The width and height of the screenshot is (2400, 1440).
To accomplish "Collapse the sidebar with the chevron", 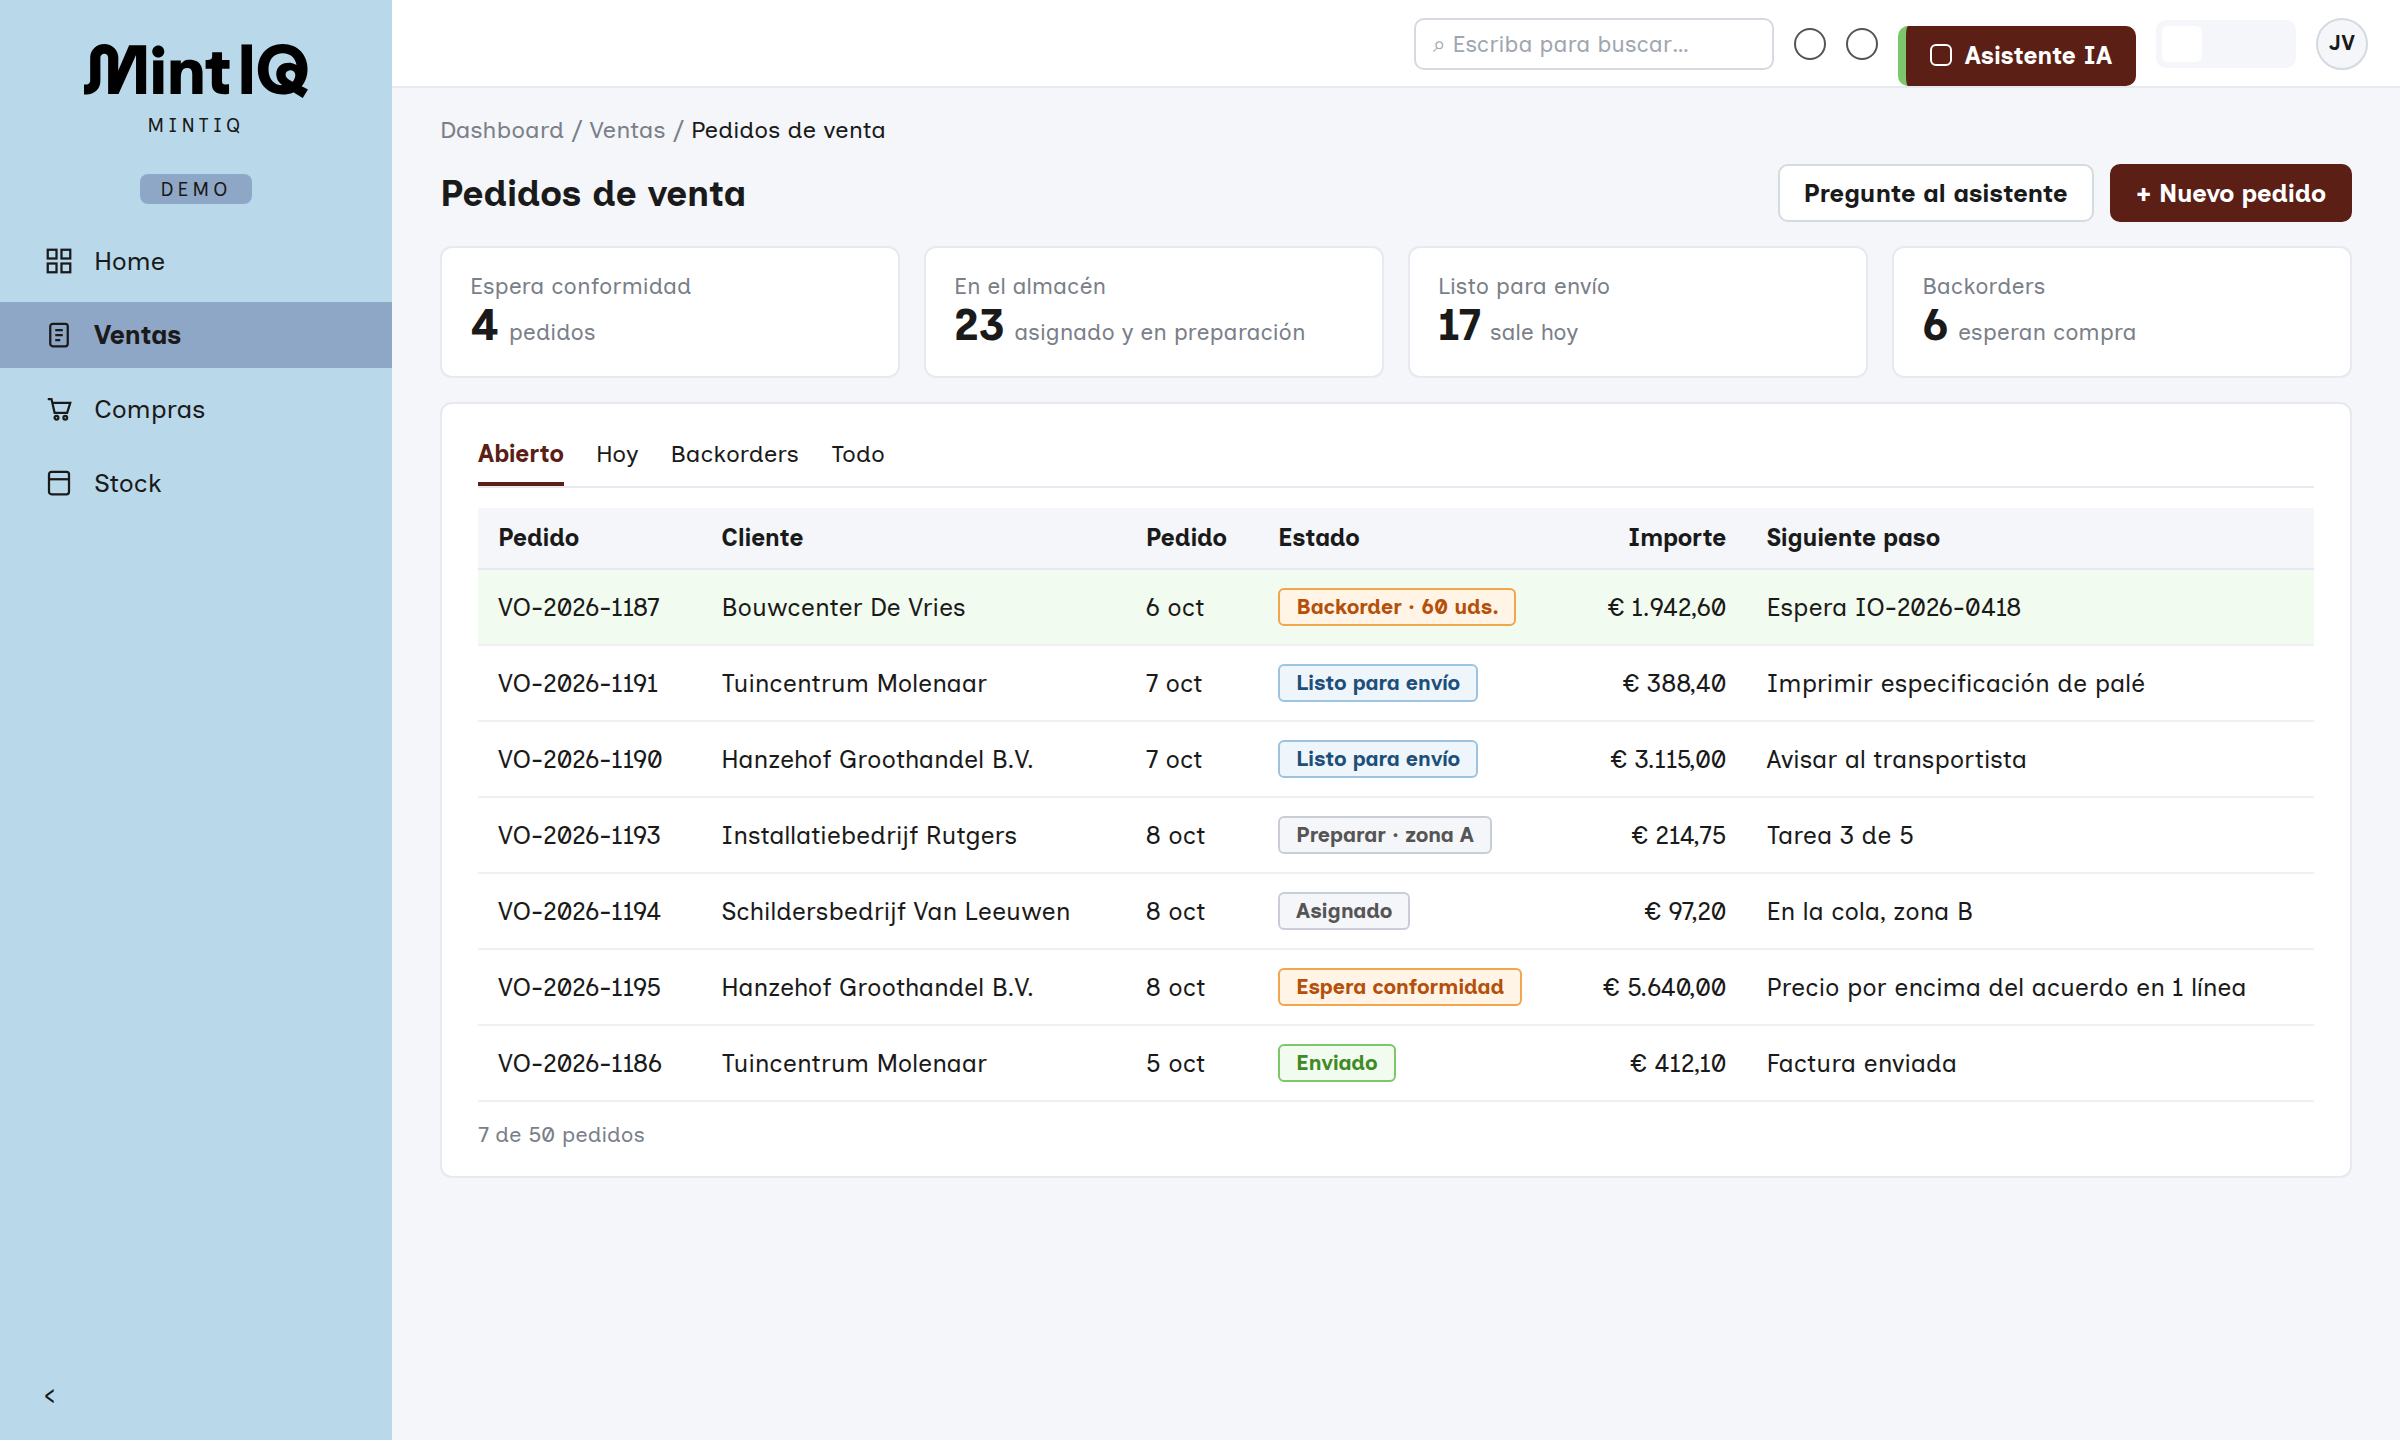I will [50, 1396].
